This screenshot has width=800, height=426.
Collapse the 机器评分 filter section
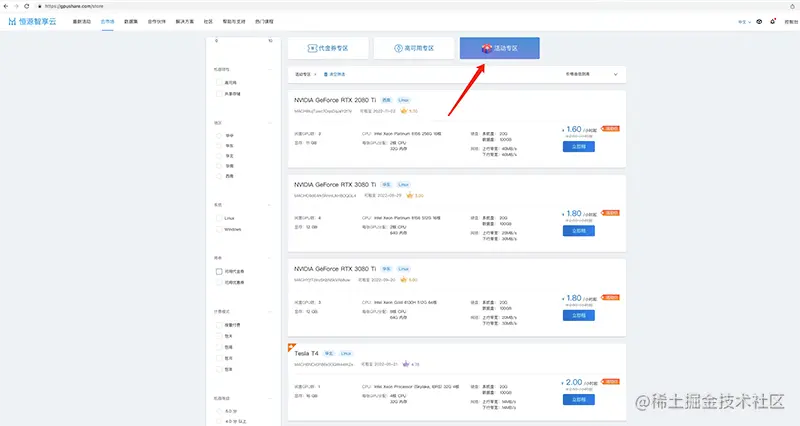(x=270, y=398)
